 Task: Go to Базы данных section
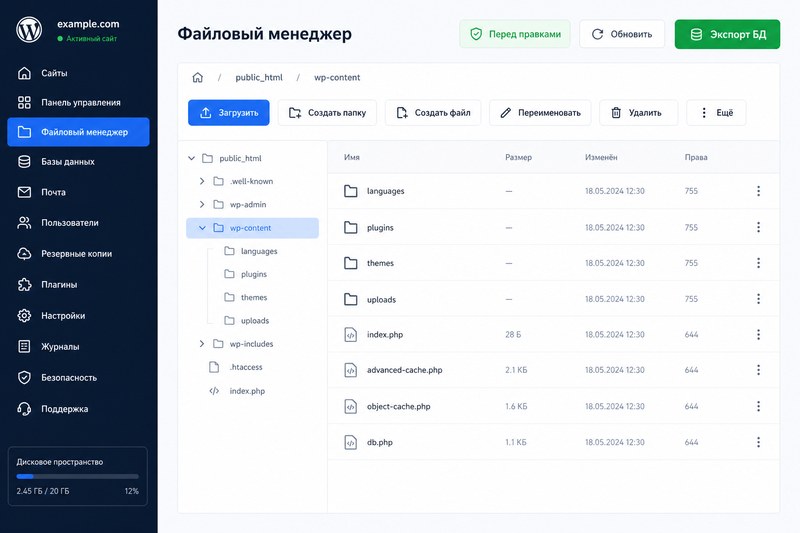pos(78,162)
